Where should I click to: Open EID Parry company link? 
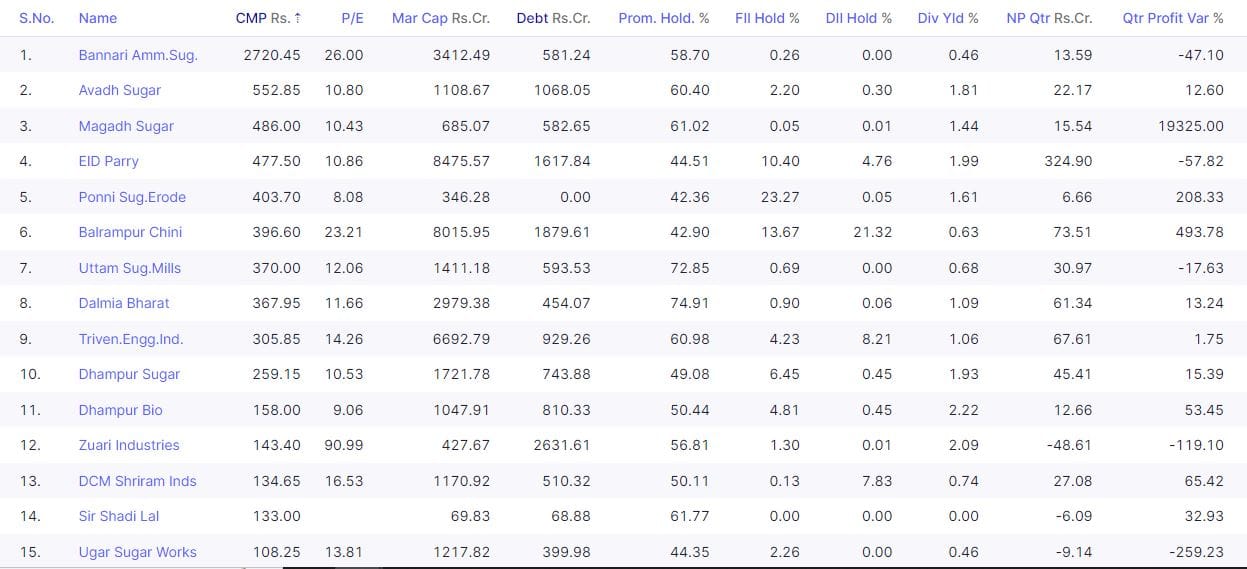click(x=109, y=161)
